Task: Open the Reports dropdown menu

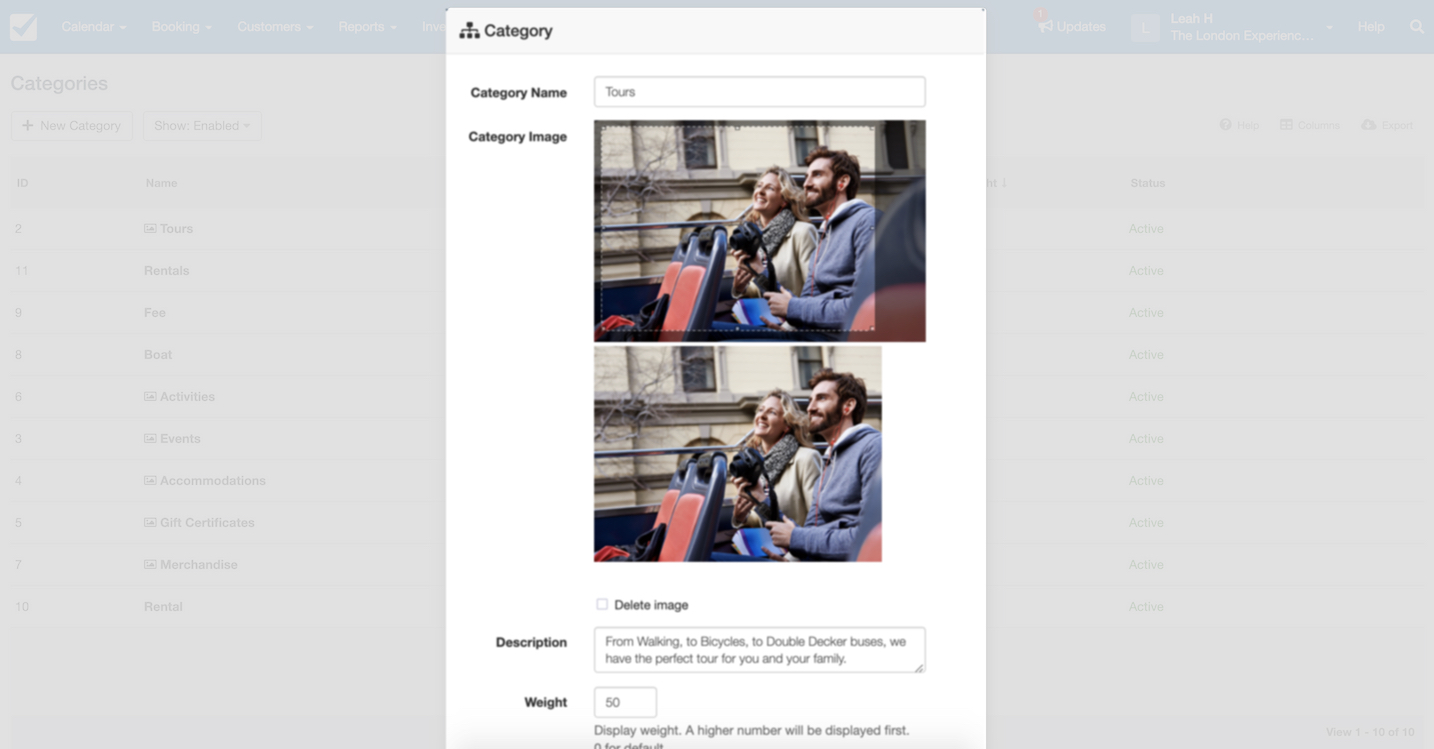Action: (367, 27)
